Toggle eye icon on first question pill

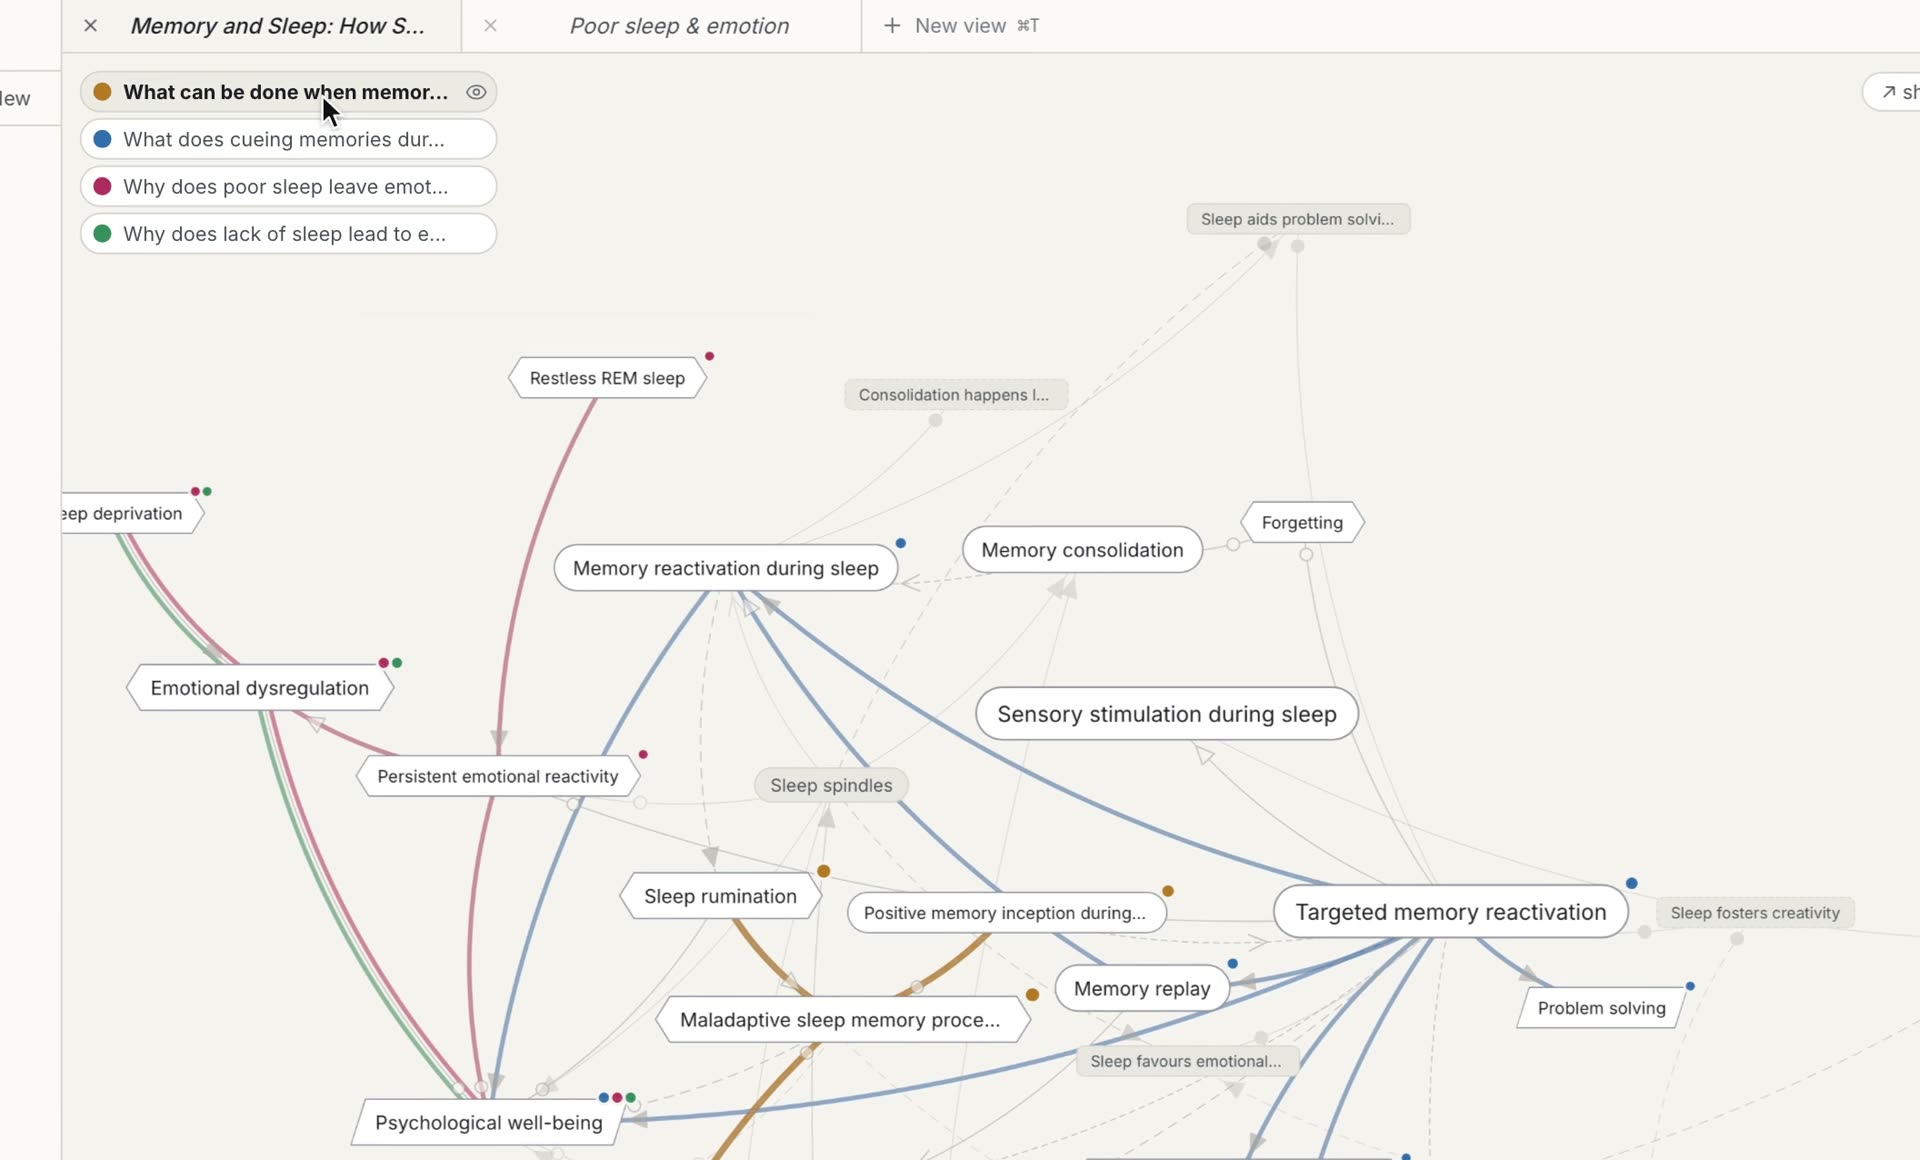pos(476,92)
